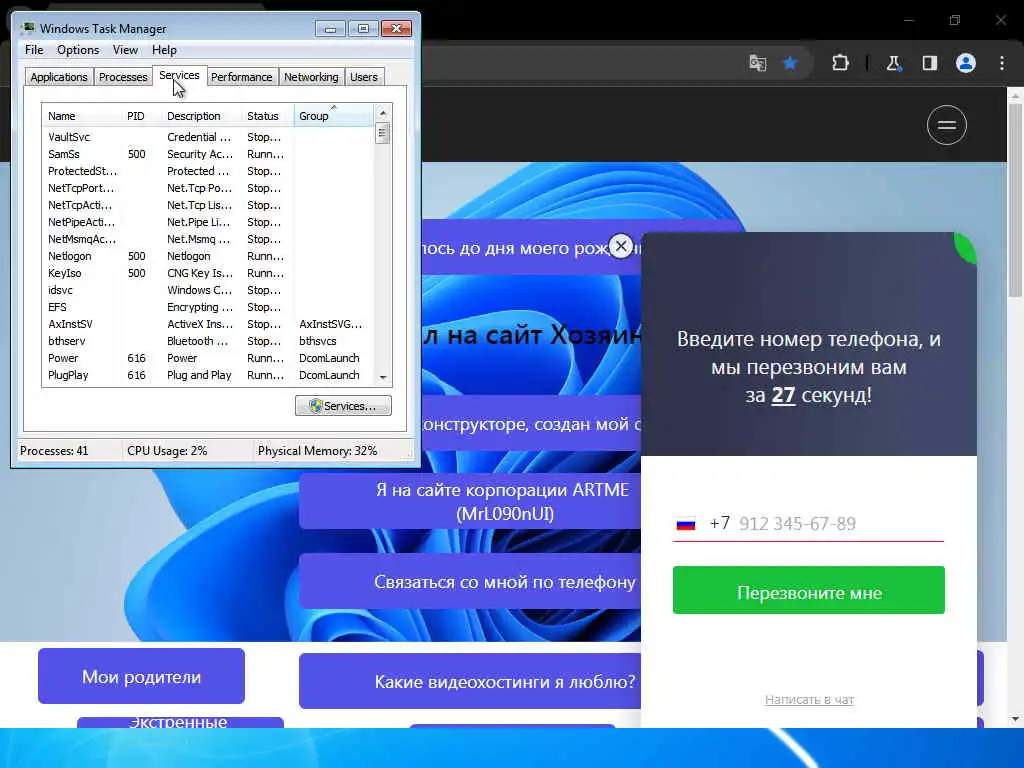Switch to the Users tab
1024x768 pixels.
364,77
